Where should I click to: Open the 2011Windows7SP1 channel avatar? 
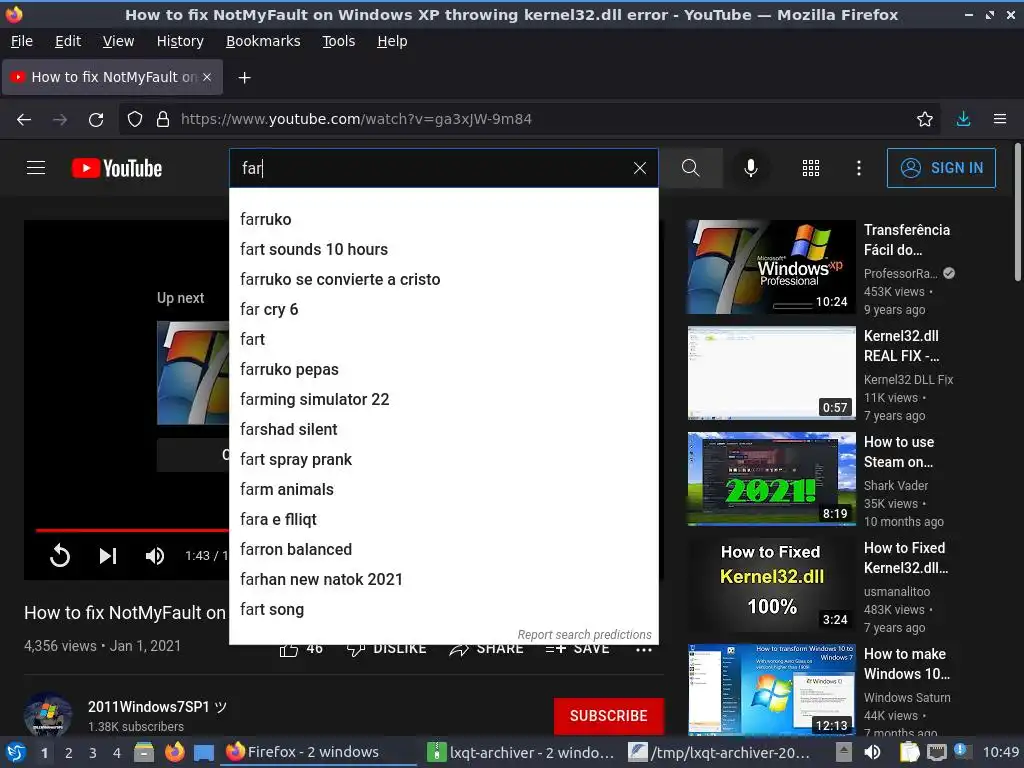pos(48,714)
